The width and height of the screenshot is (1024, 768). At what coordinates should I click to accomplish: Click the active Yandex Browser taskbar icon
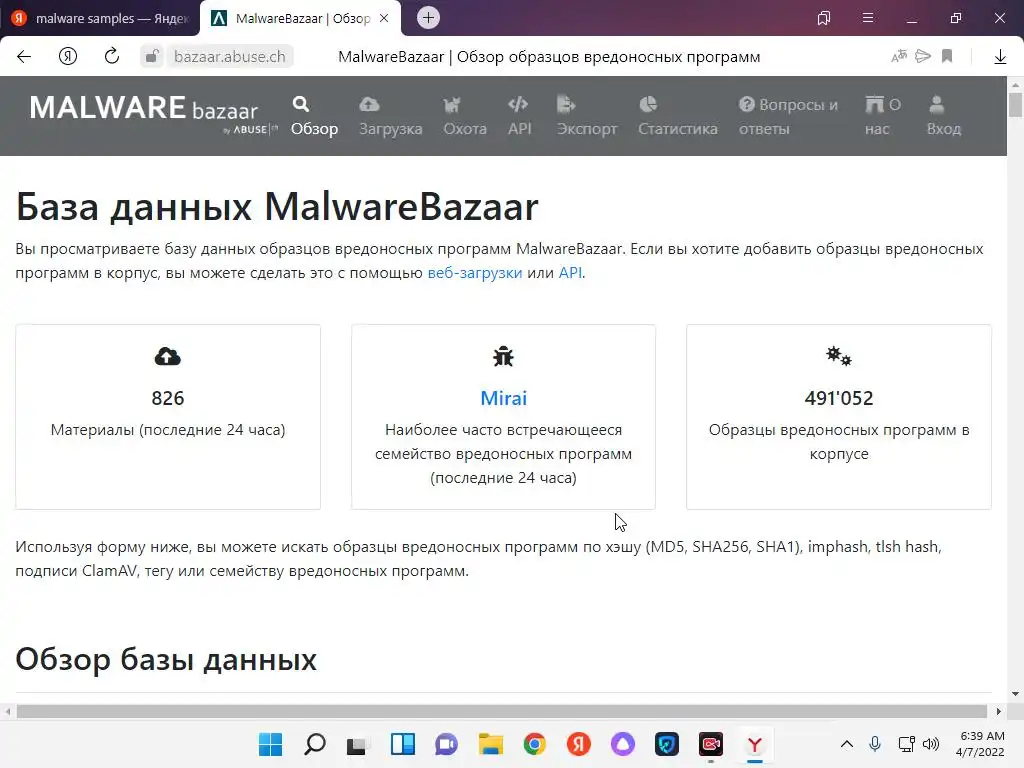click(755, 744)
